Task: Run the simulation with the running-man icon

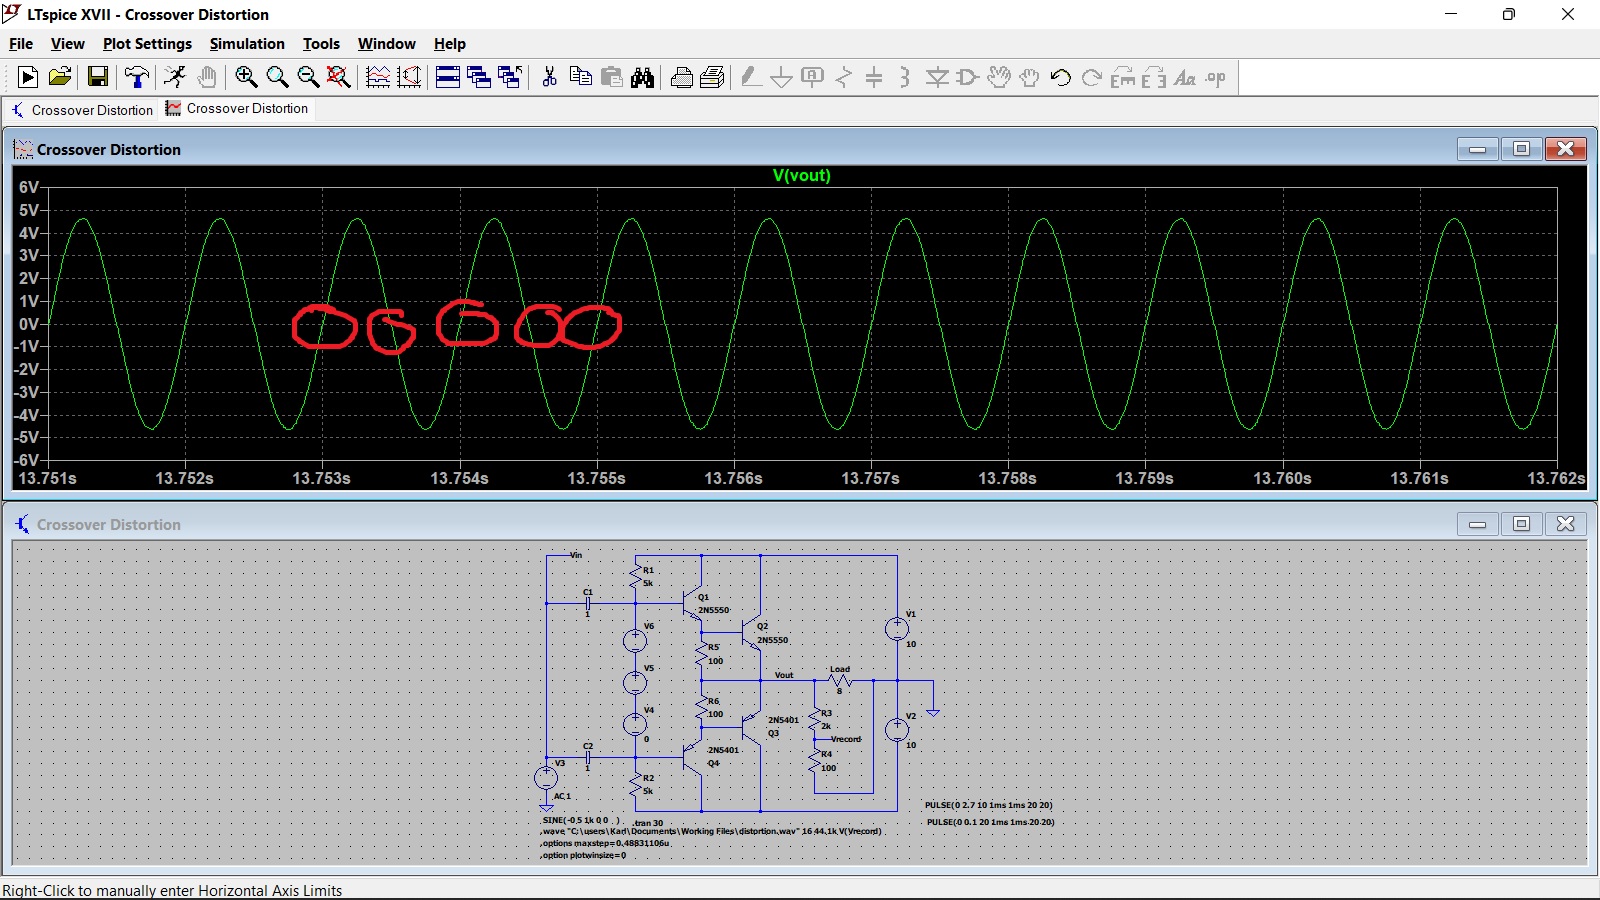Action: [176, 77]
